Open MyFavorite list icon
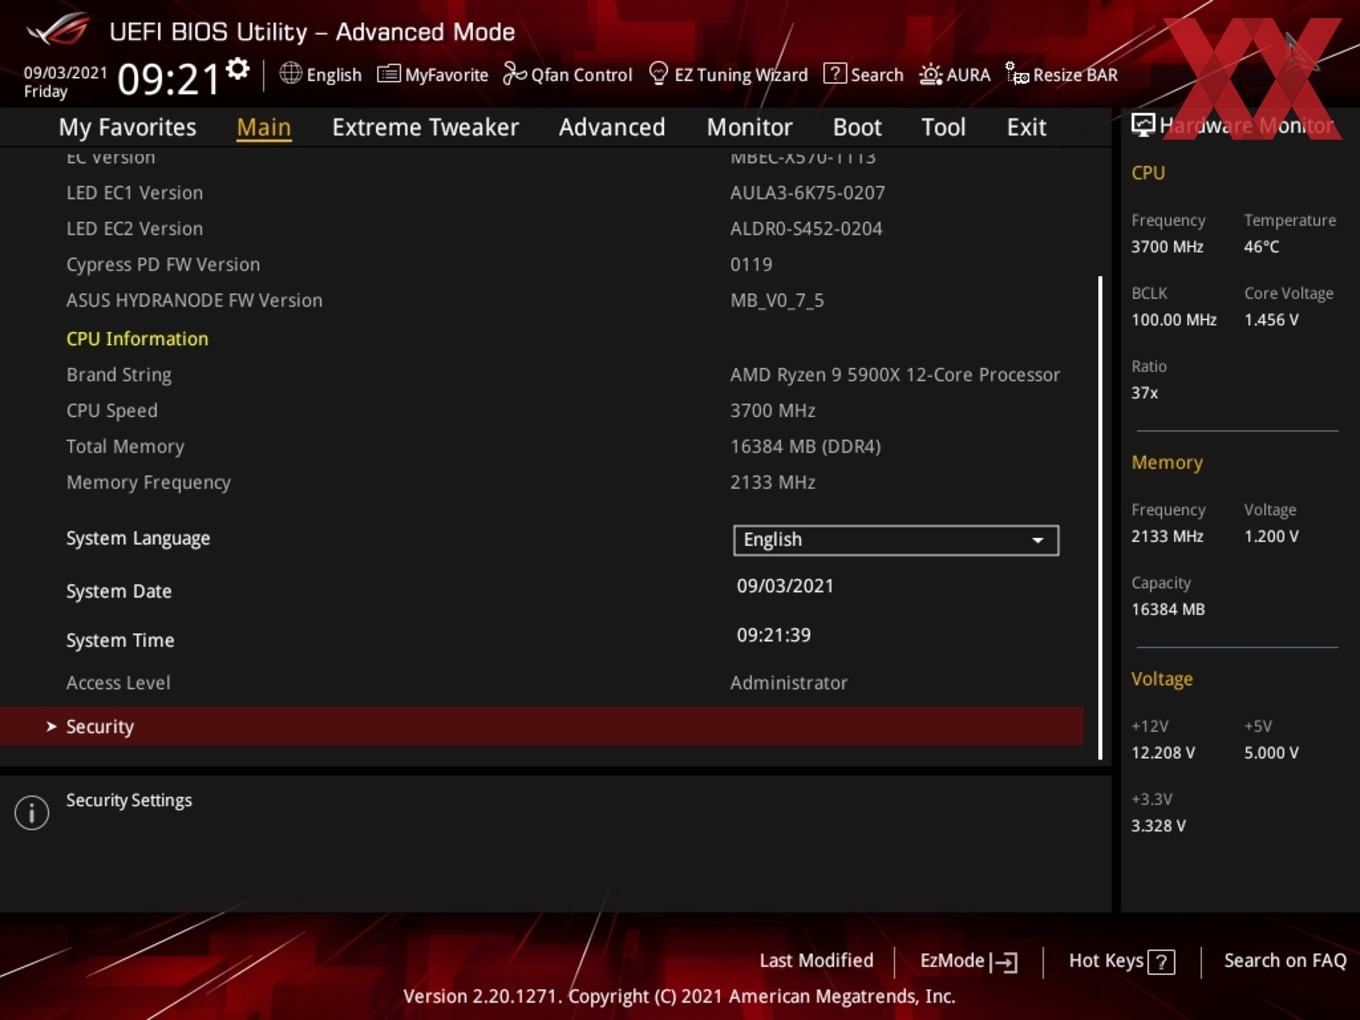The height and width of the screenshot is (1020, 1360). [388, 74]
